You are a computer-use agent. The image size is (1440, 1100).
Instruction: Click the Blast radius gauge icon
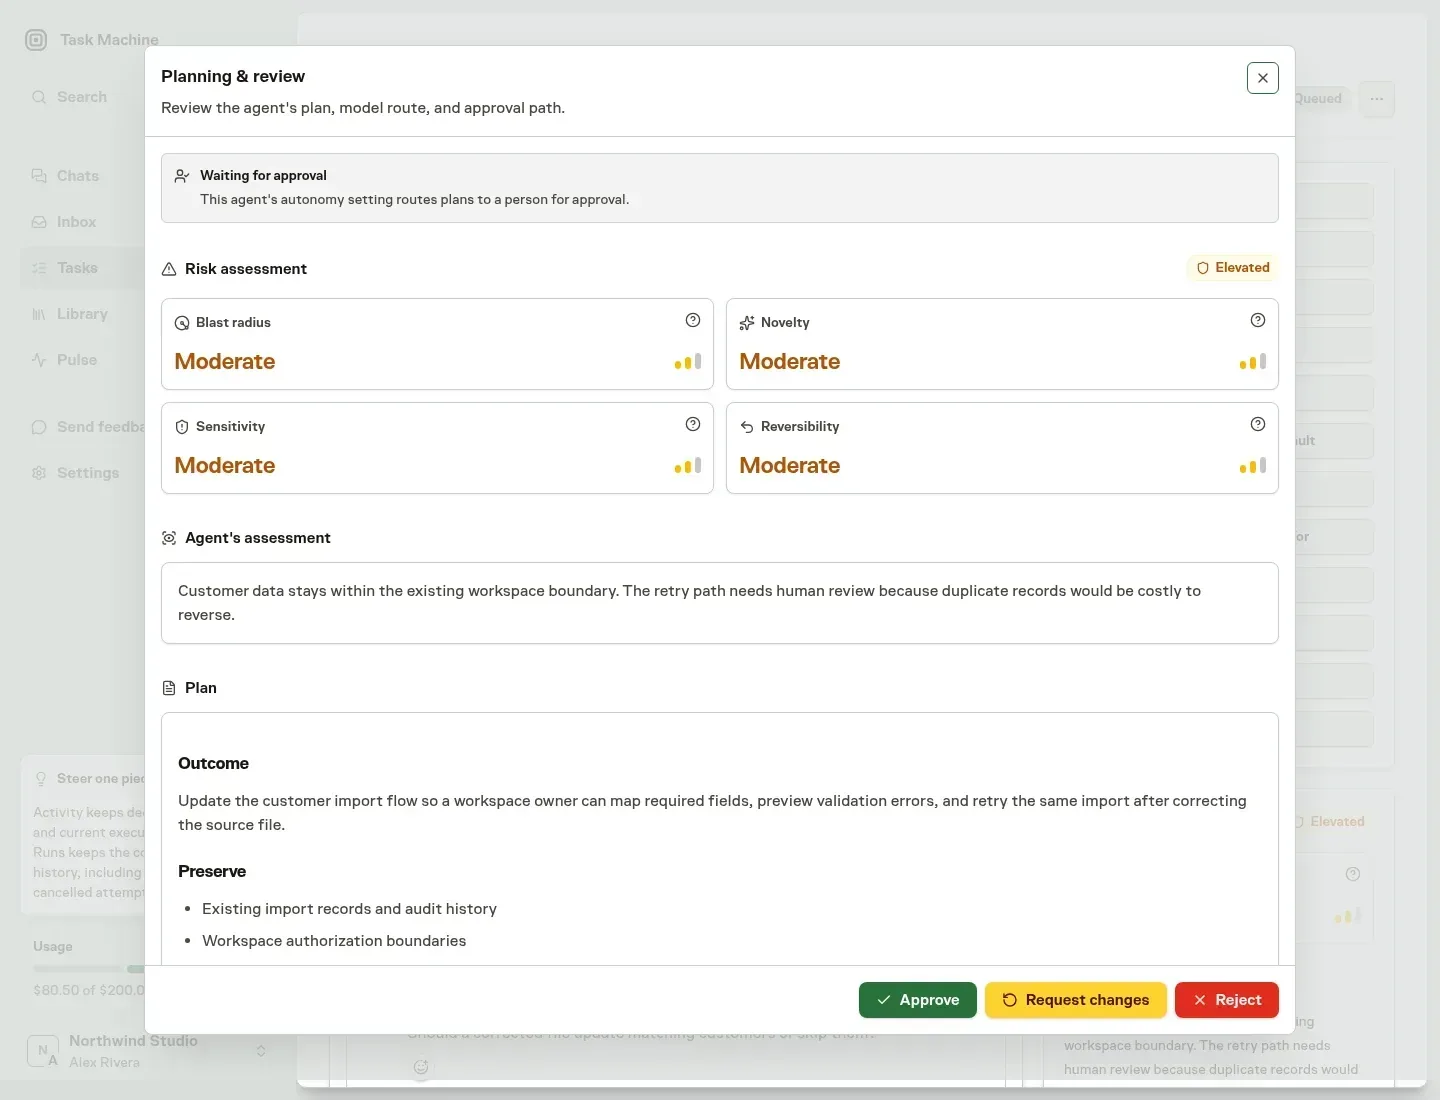pyautogui.click(x=182, y=323)
